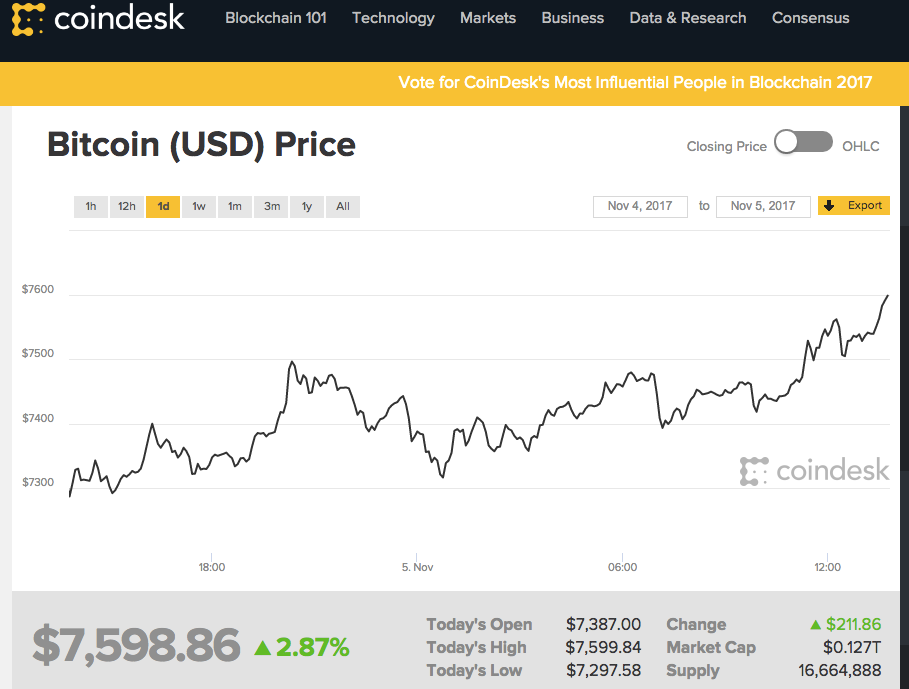Open the Markets menu
This screenshot has height=689, width=909.
point(488,18)
